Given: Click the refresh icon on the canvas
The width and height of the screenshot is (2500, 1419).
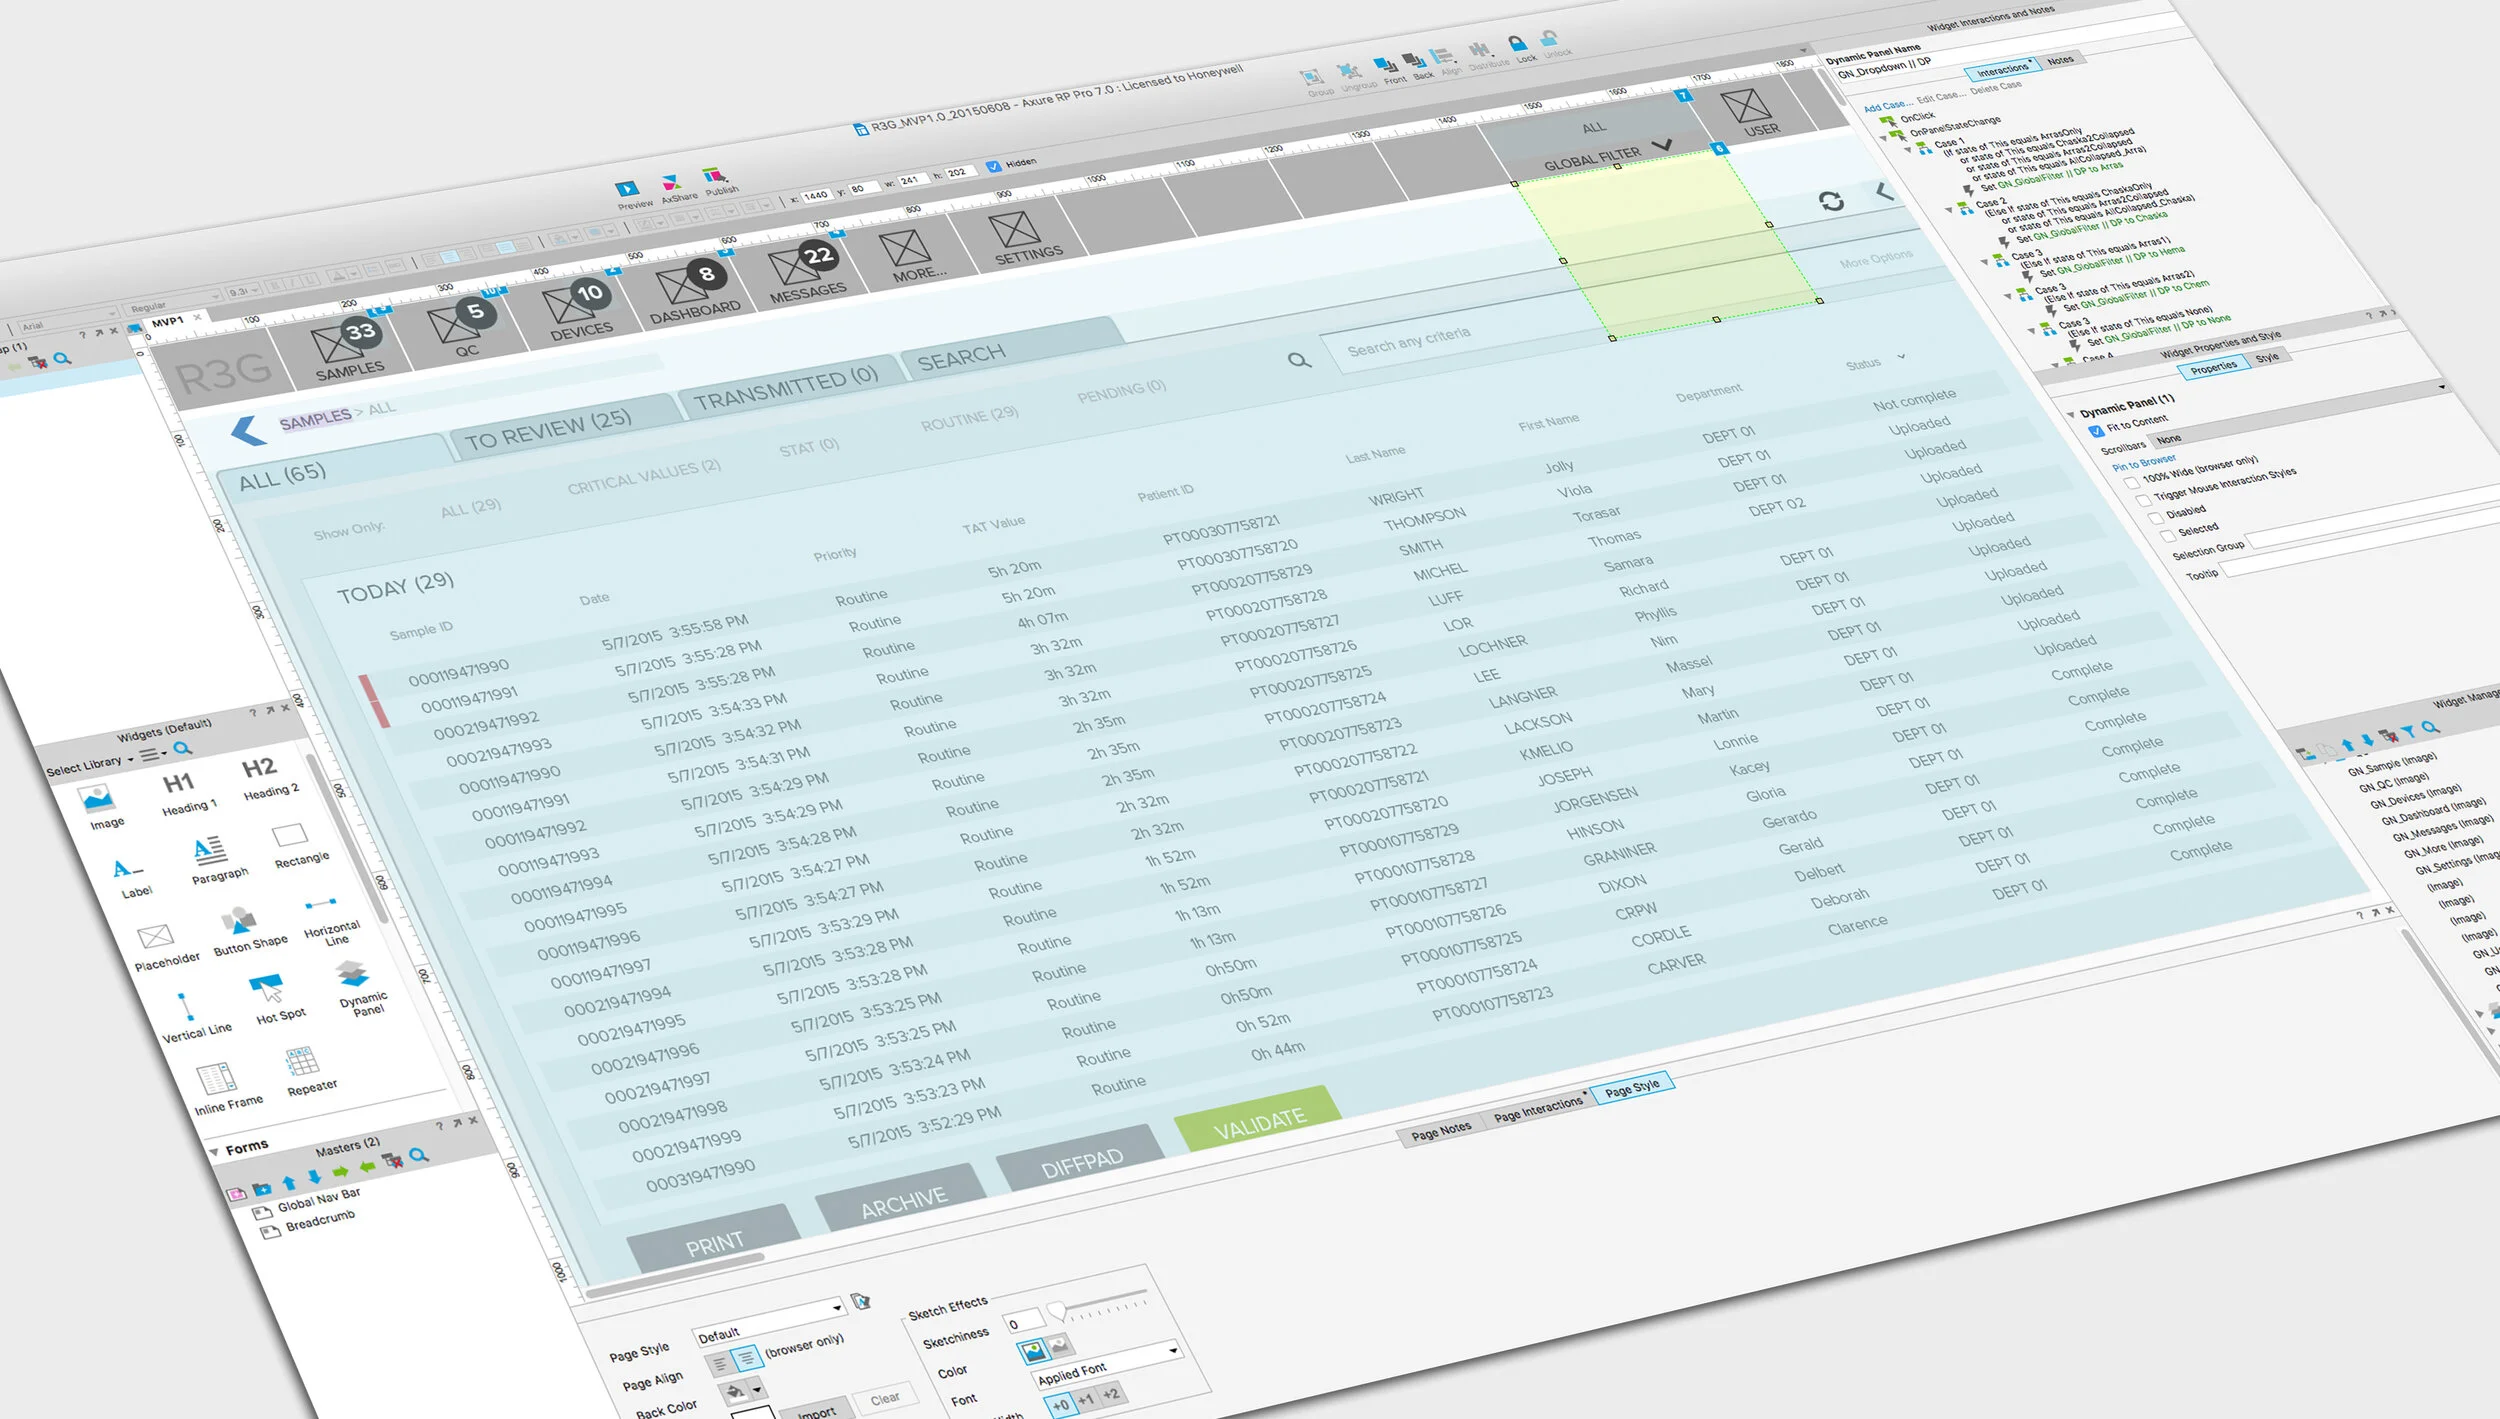Looking at the screenshot, I should 1831,201.
